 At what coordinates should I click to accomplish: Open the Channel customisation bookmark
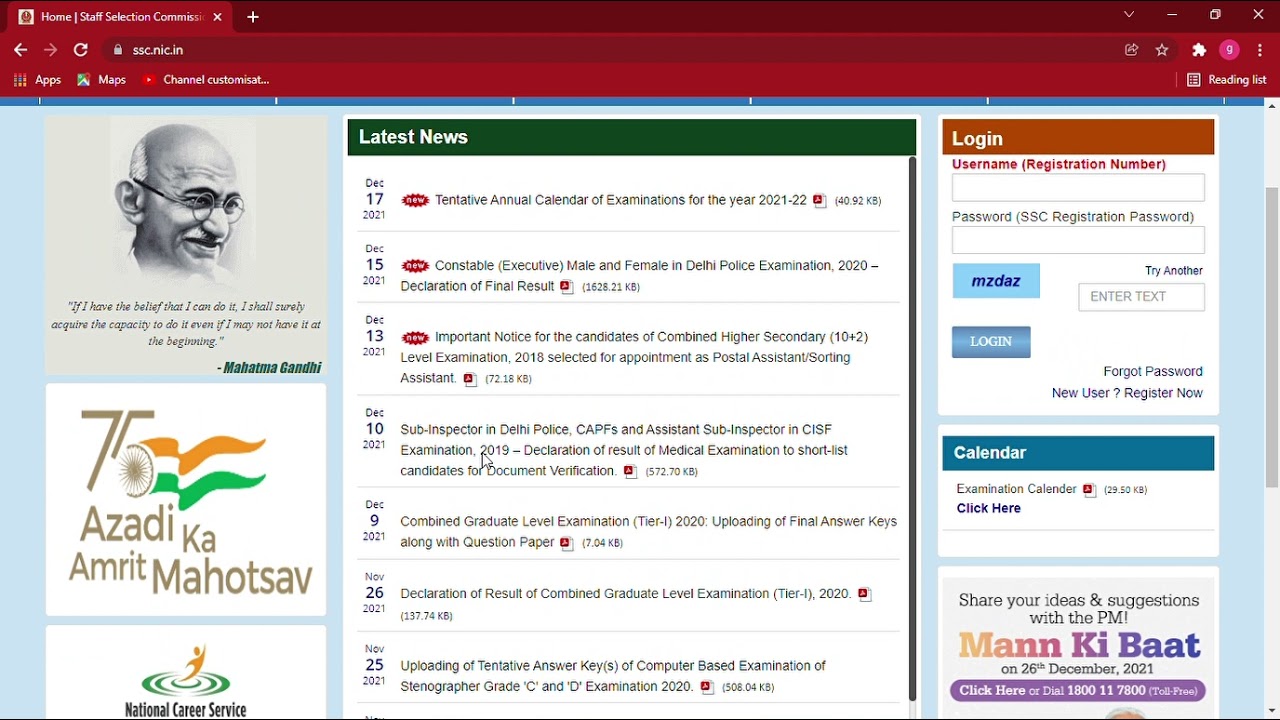pos(206,80)
